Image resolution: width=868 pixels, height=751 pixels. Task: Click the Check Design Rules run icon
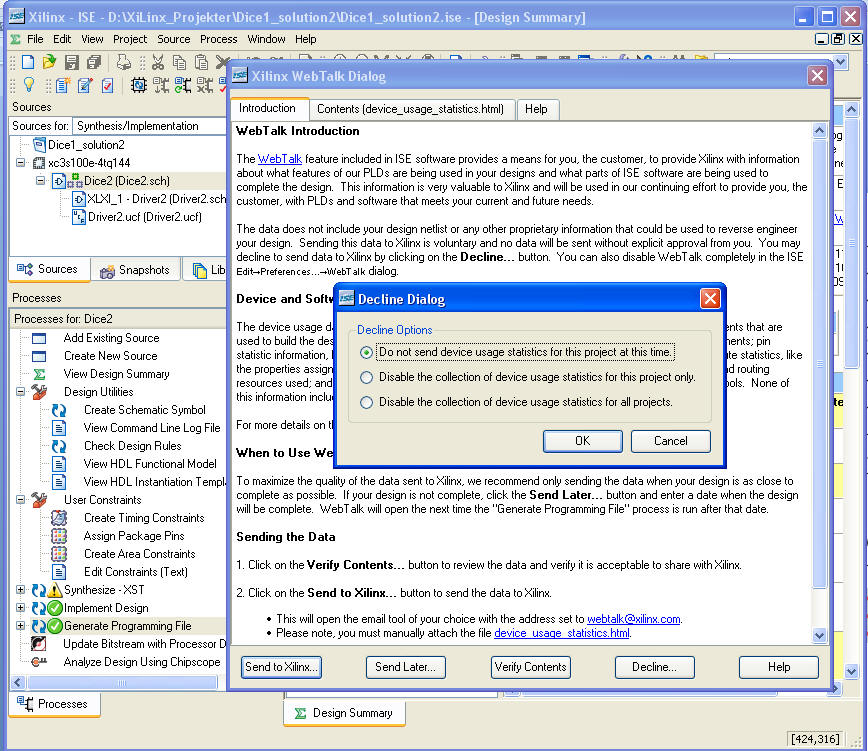59,446
